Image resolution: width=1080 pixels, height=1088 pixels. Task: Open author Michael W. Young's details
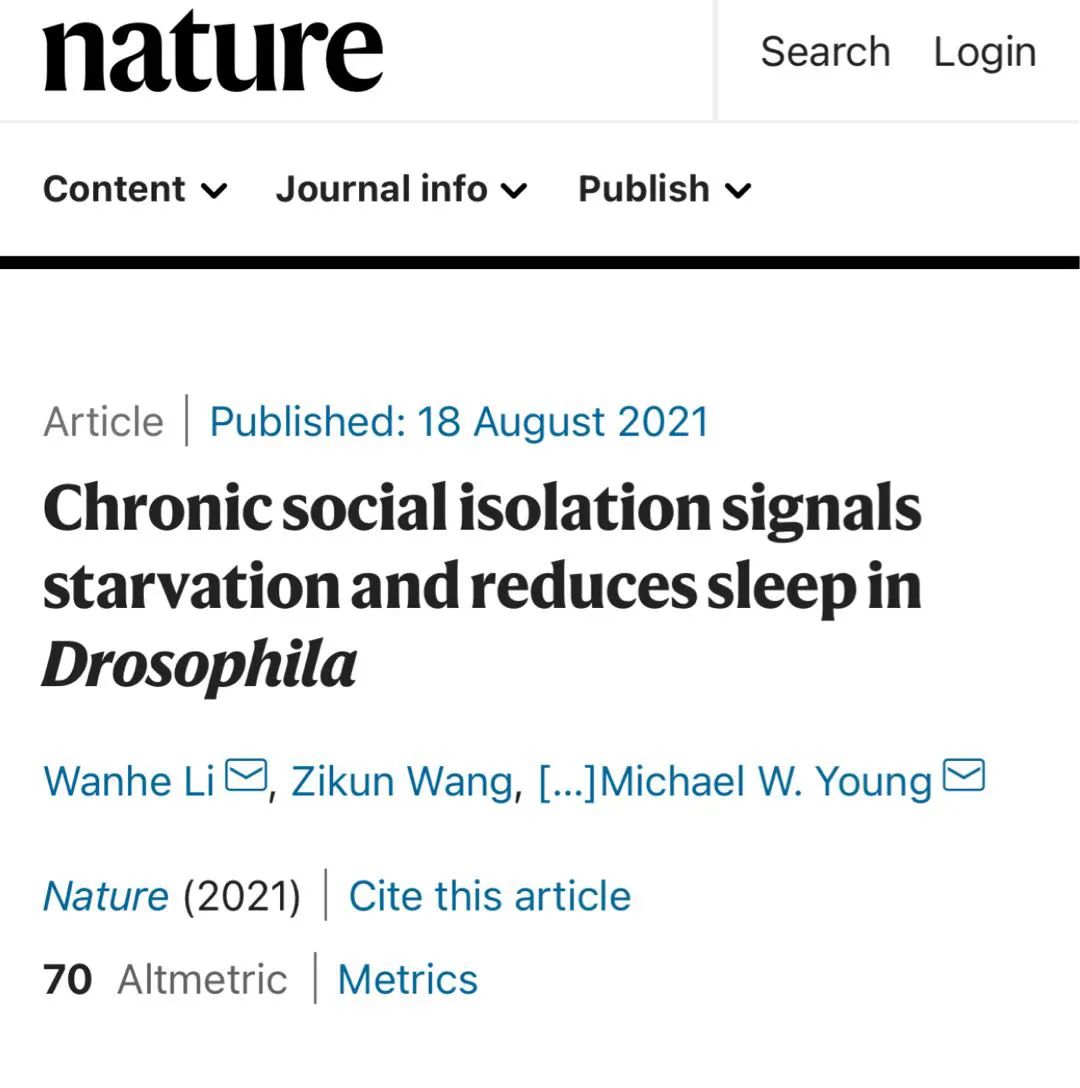(x=766, y=781)
